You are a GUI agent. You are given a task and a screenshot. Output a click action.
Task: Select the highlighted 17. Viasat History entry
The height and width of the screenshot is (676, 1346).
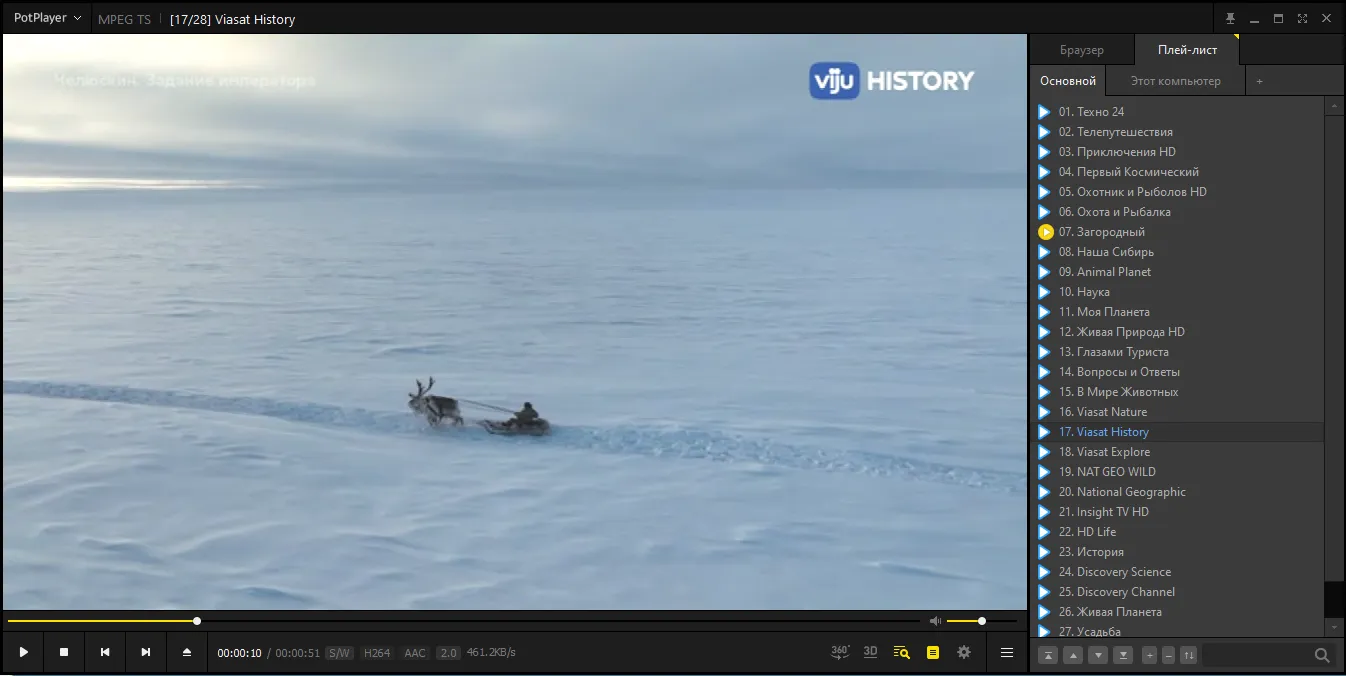[x=1177, y=432]
